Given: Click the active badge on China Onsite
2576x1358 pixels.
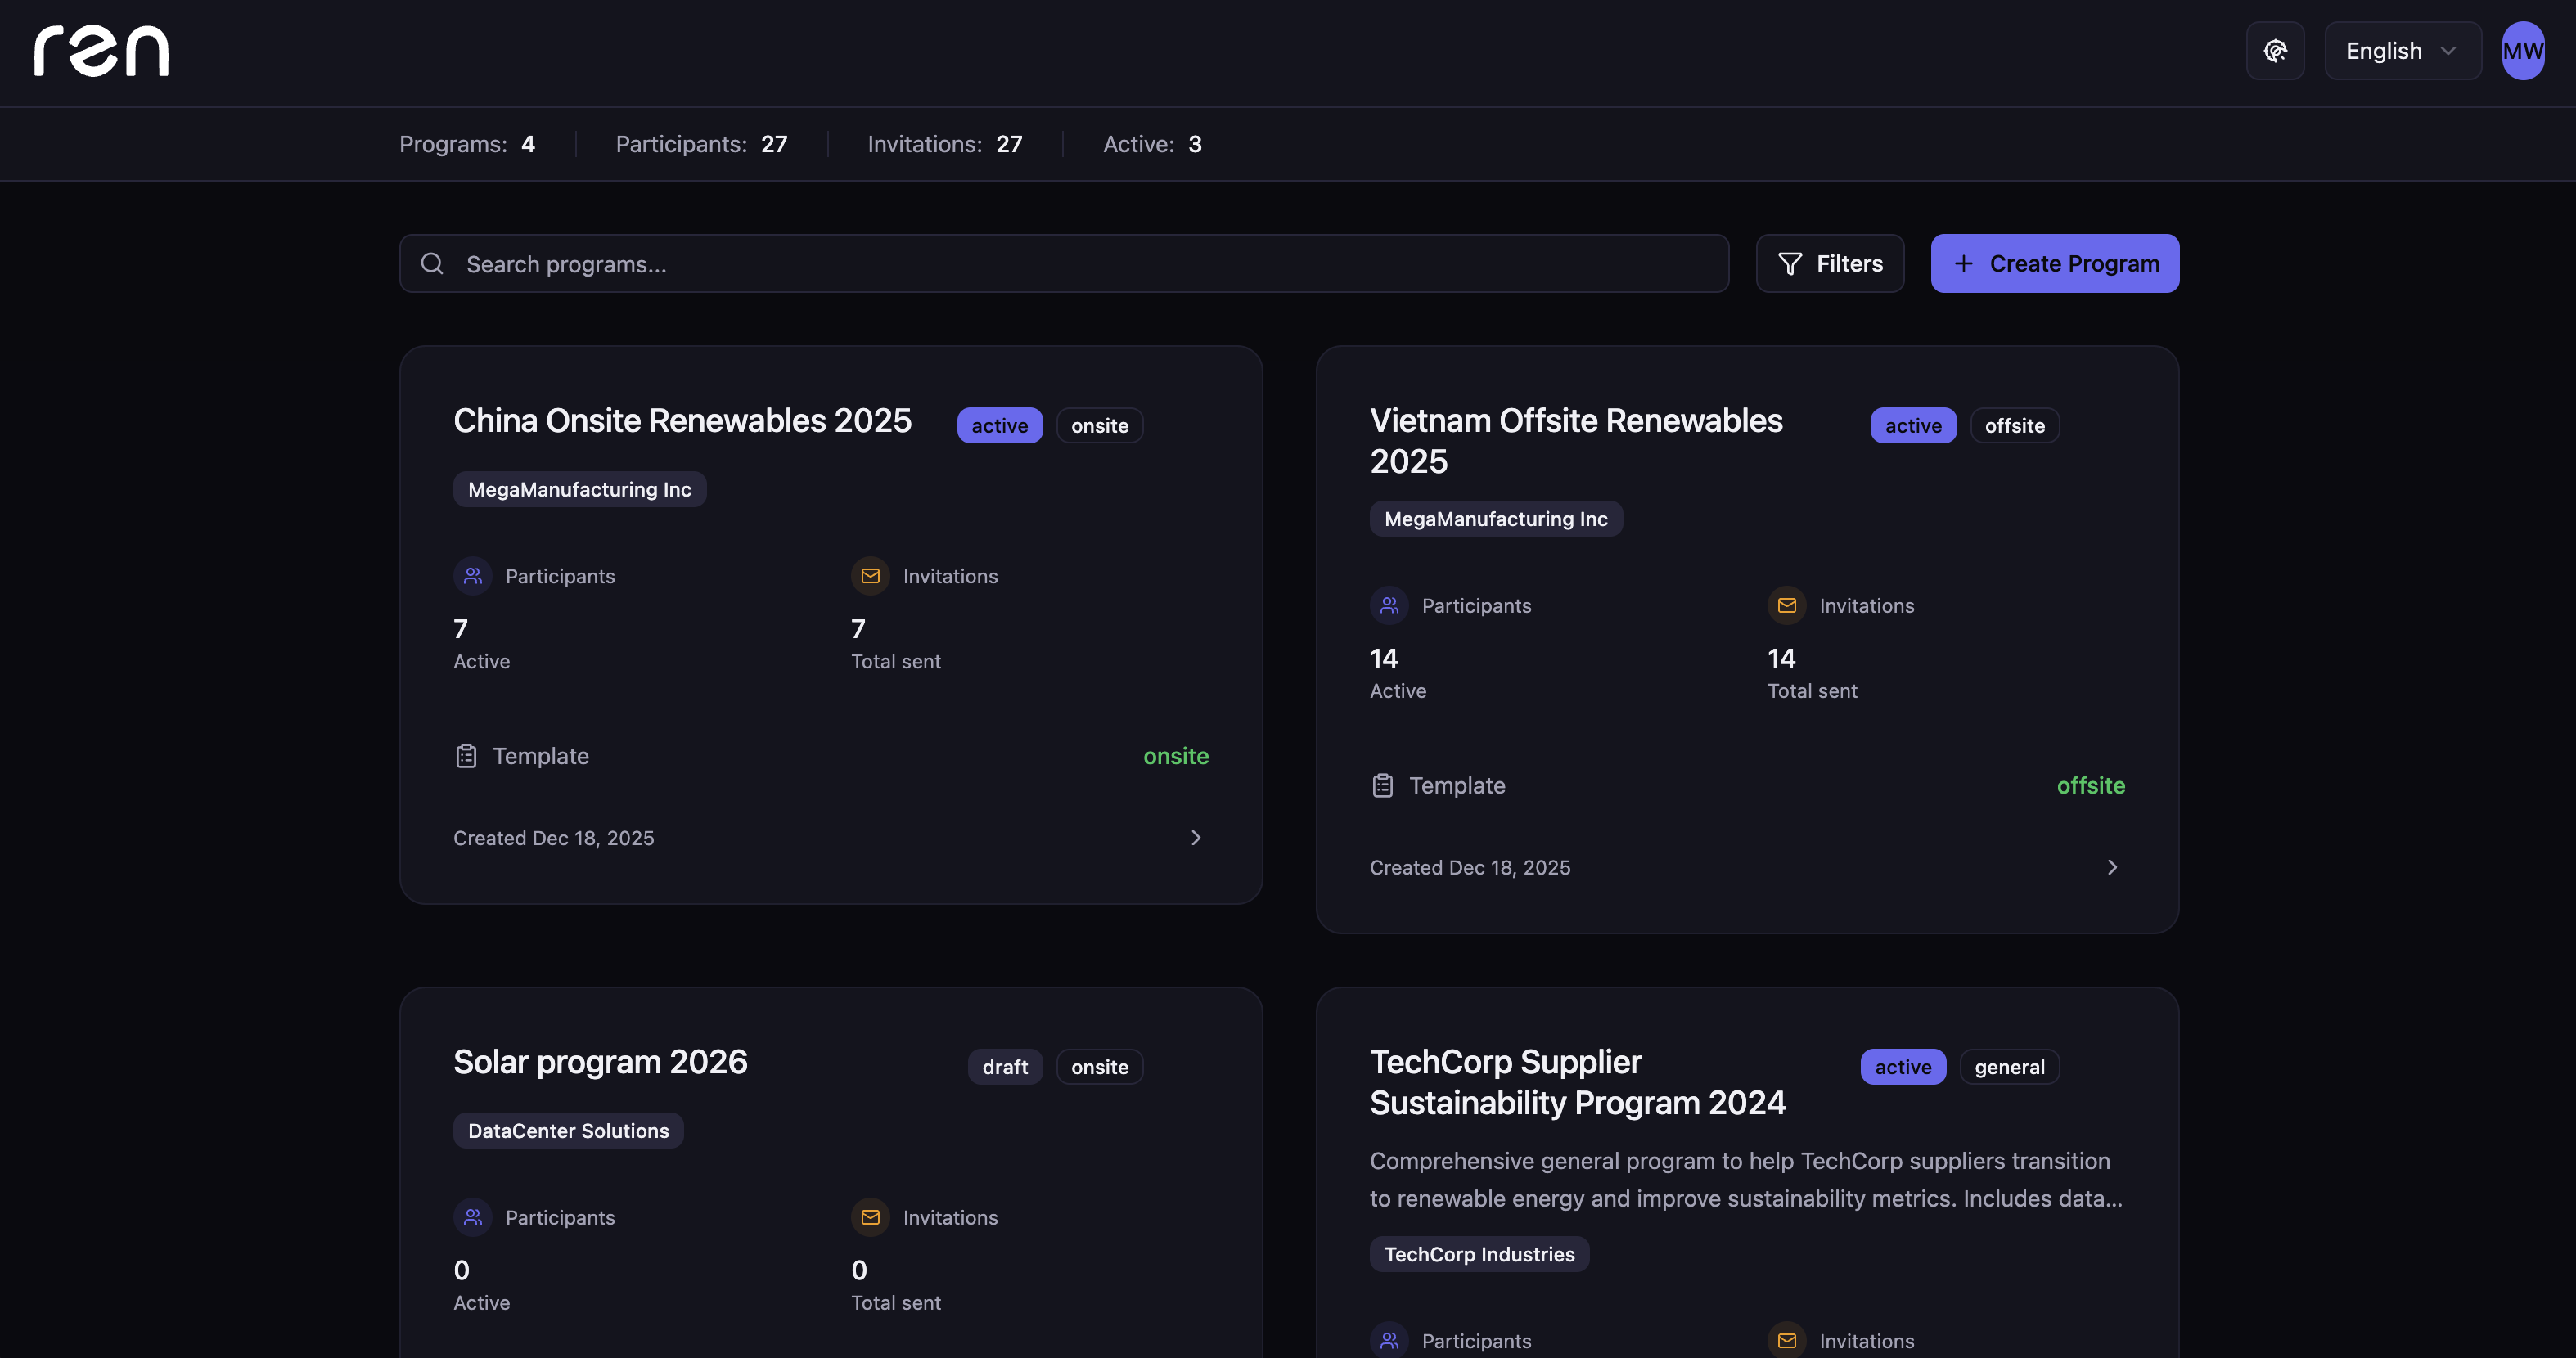Looking at the screenshot, I should coord(999,426).
